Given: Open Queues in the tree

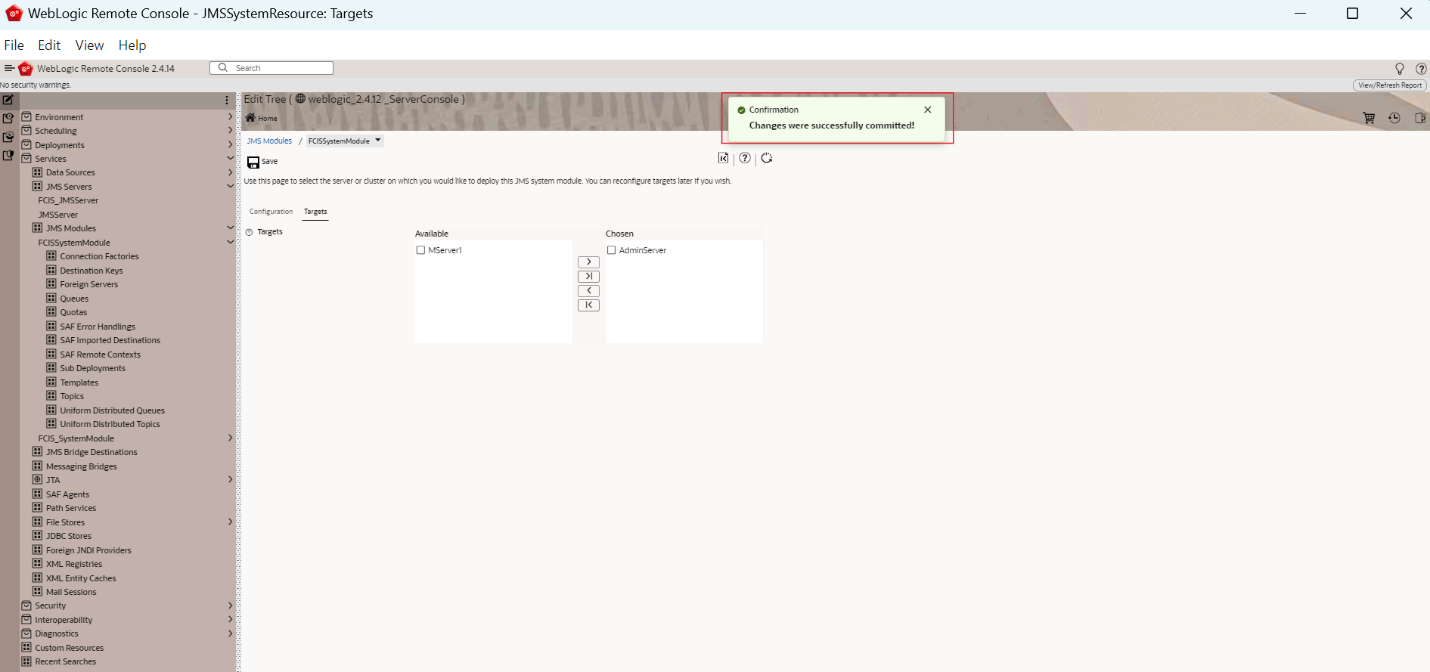Looking at the screenshot, I should click(74, 299).
